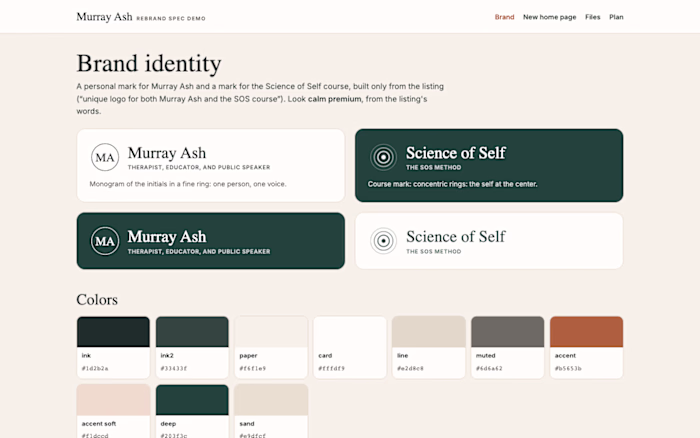Click THE SOS METHOD tagline on the white card

433,251
